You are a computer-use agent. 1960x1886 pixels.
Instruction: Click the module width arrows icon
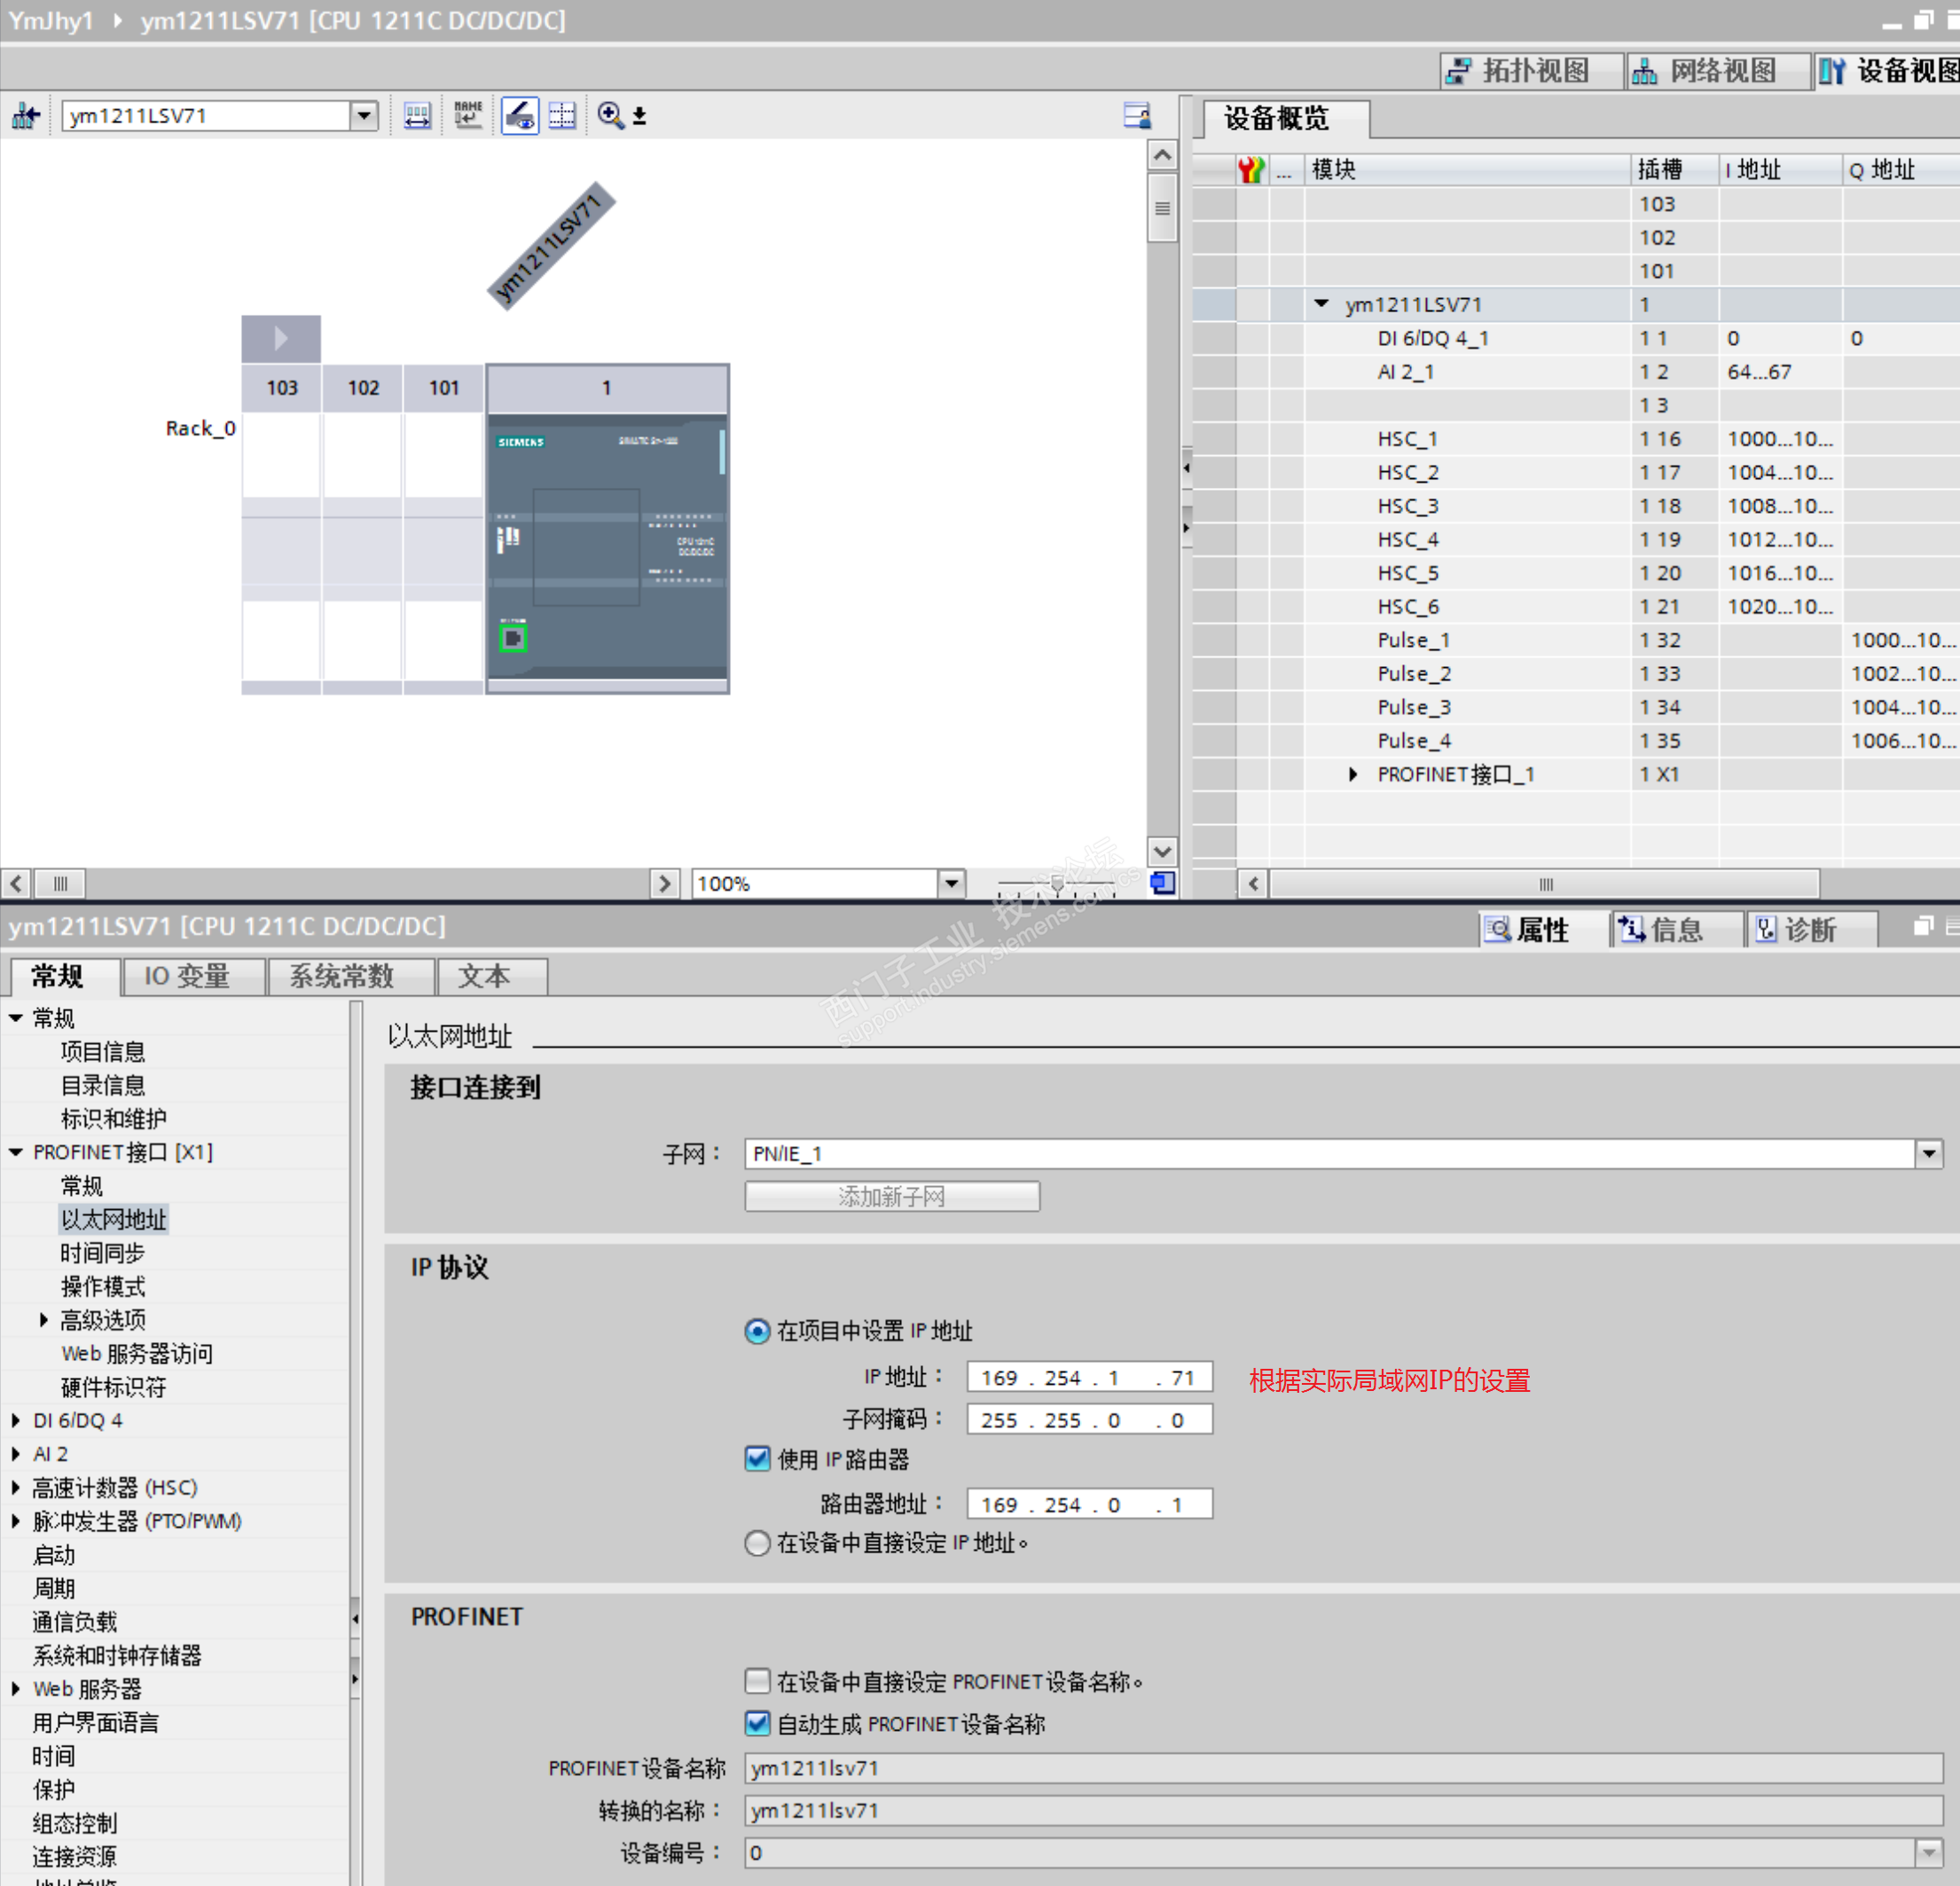click(x=417, y=115)
